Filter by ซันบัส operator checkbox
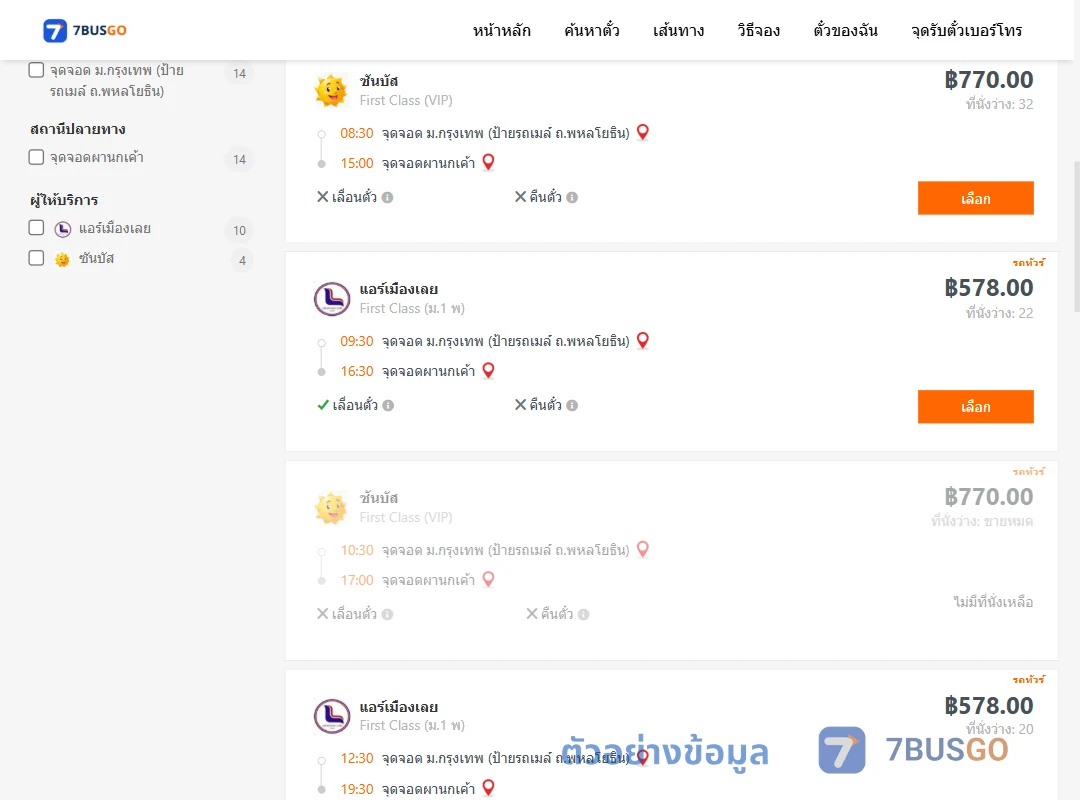The height and width of the screenshot is (800, 1080). click(x=37, y=258)
